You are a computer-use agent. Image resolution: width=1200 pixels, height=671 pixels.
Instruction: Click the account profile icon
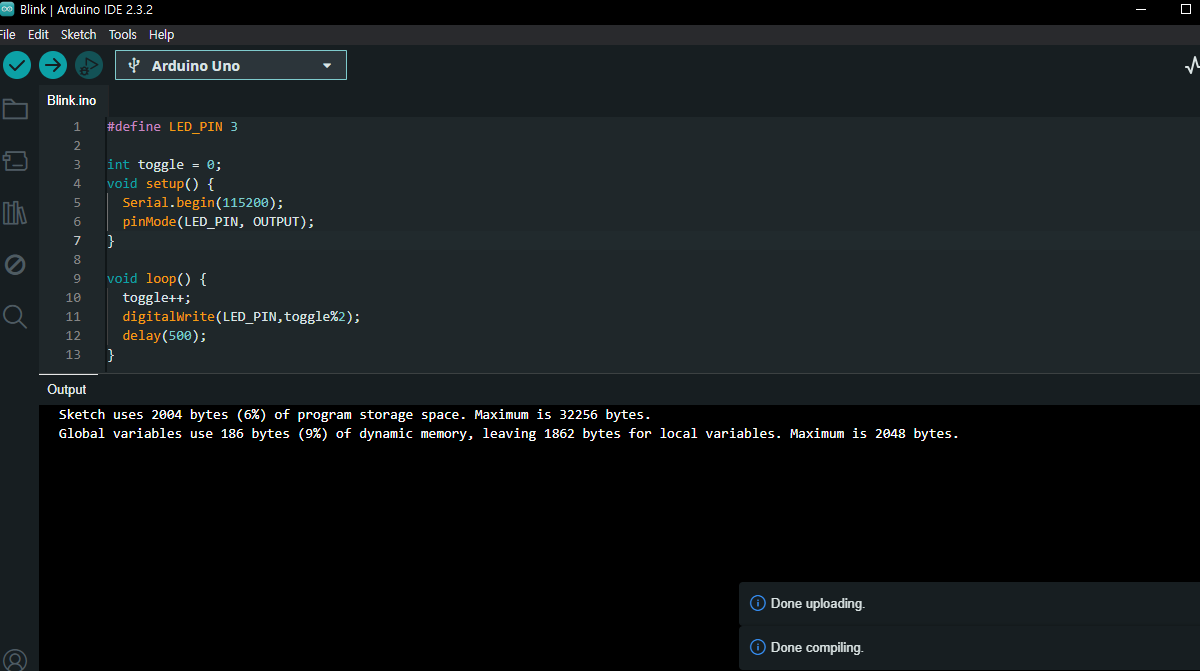pos(15,660)
